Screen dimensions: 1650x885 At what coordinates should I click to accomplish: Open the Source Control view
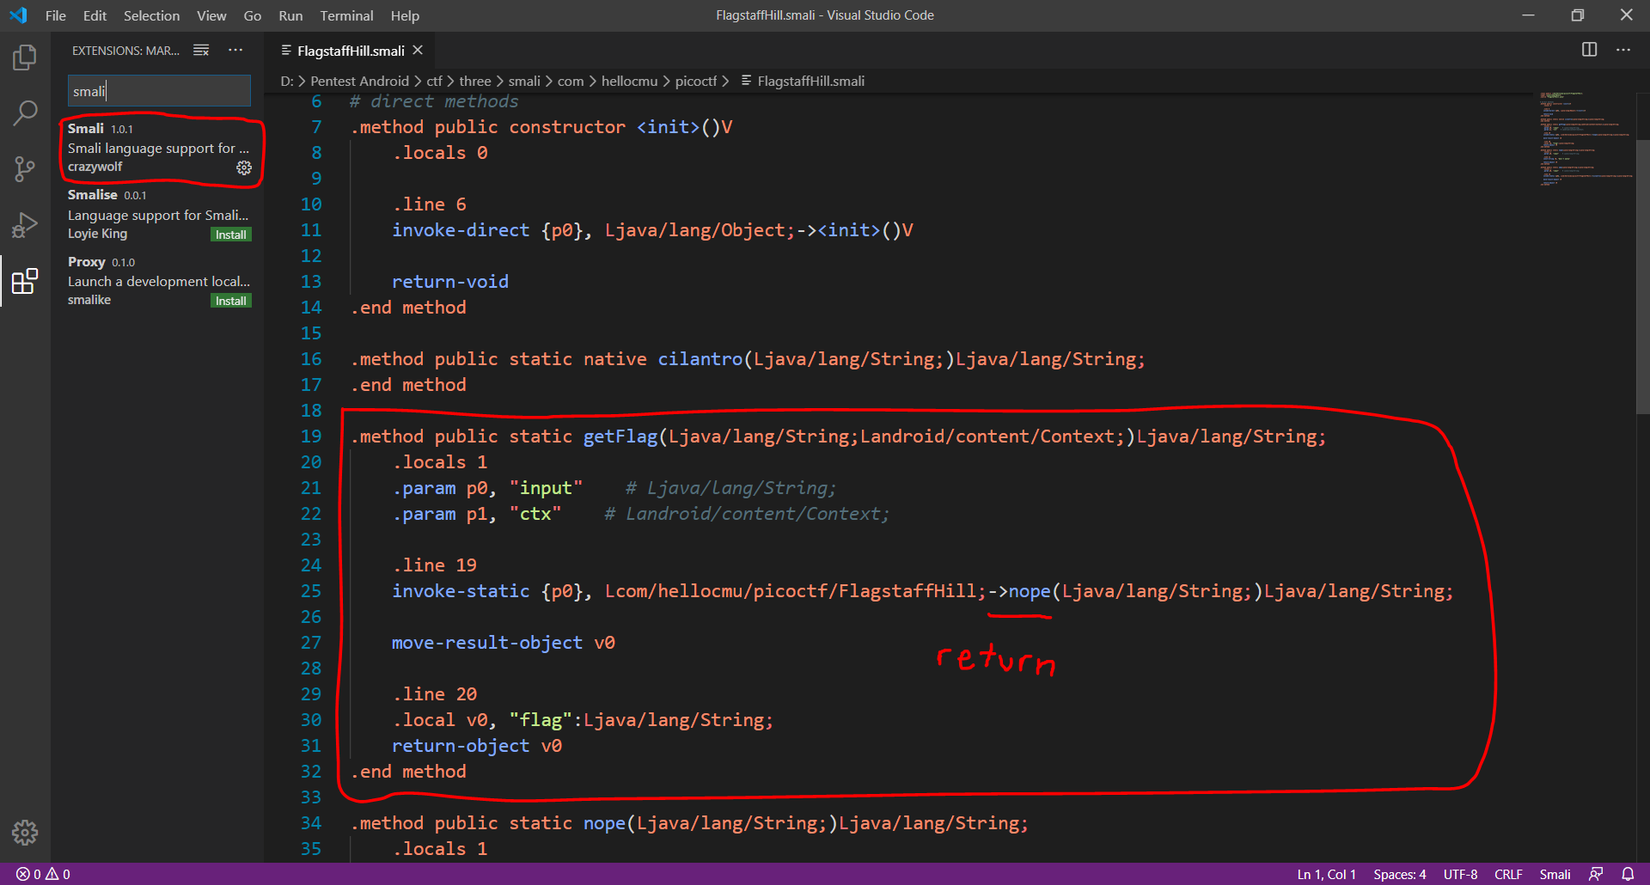point(25,169)
